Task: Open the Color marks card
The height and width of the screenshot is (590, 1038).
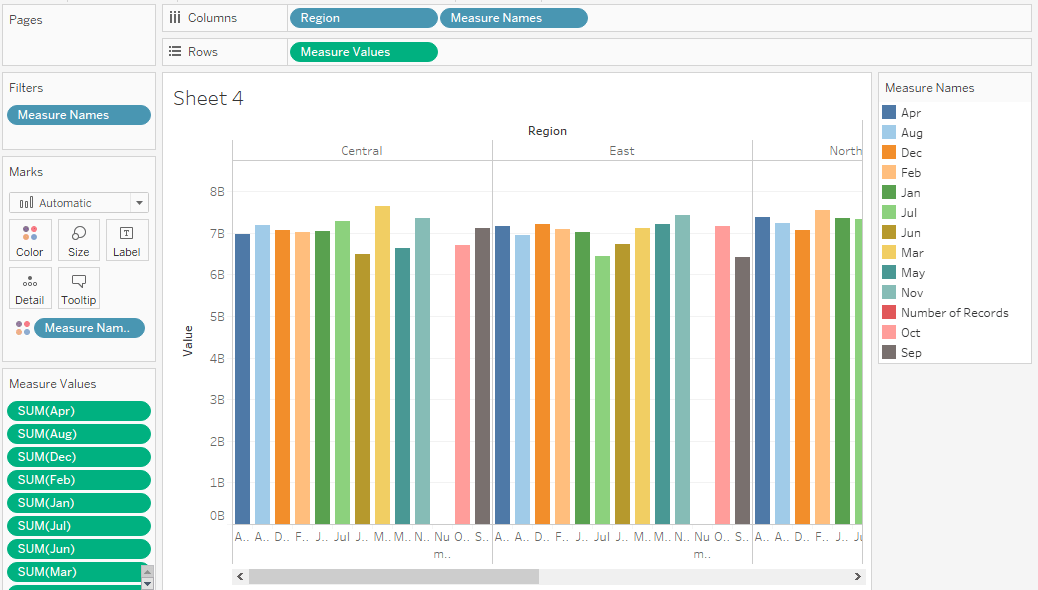Action: coord(30,239)
